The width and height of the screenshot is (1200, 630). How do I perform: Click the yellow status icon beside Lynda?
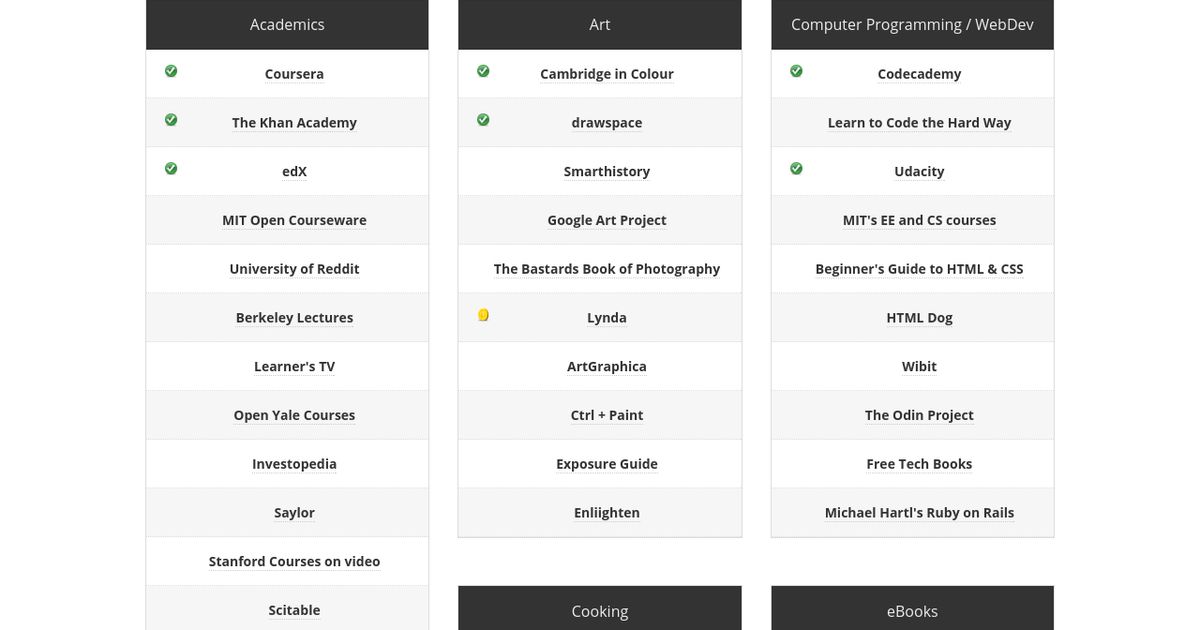click(x=483, y=316)
